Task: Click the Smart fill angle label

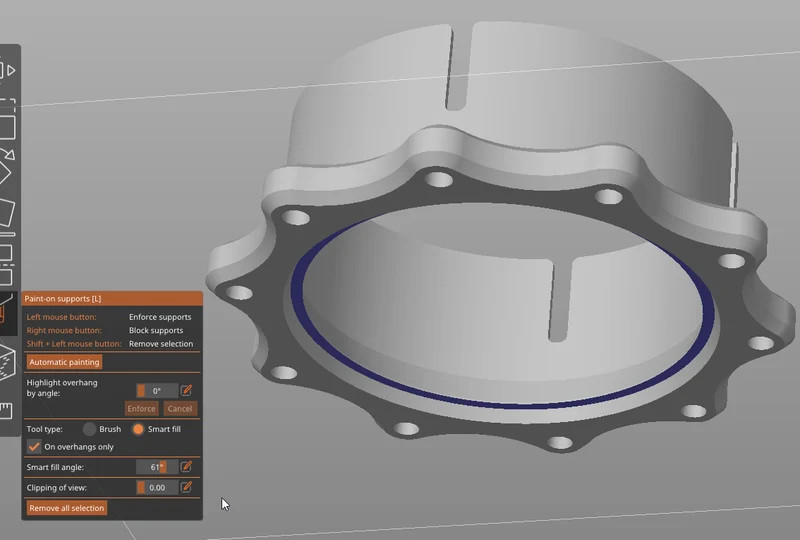Action: pyautogui.click(x=55, y=467)
